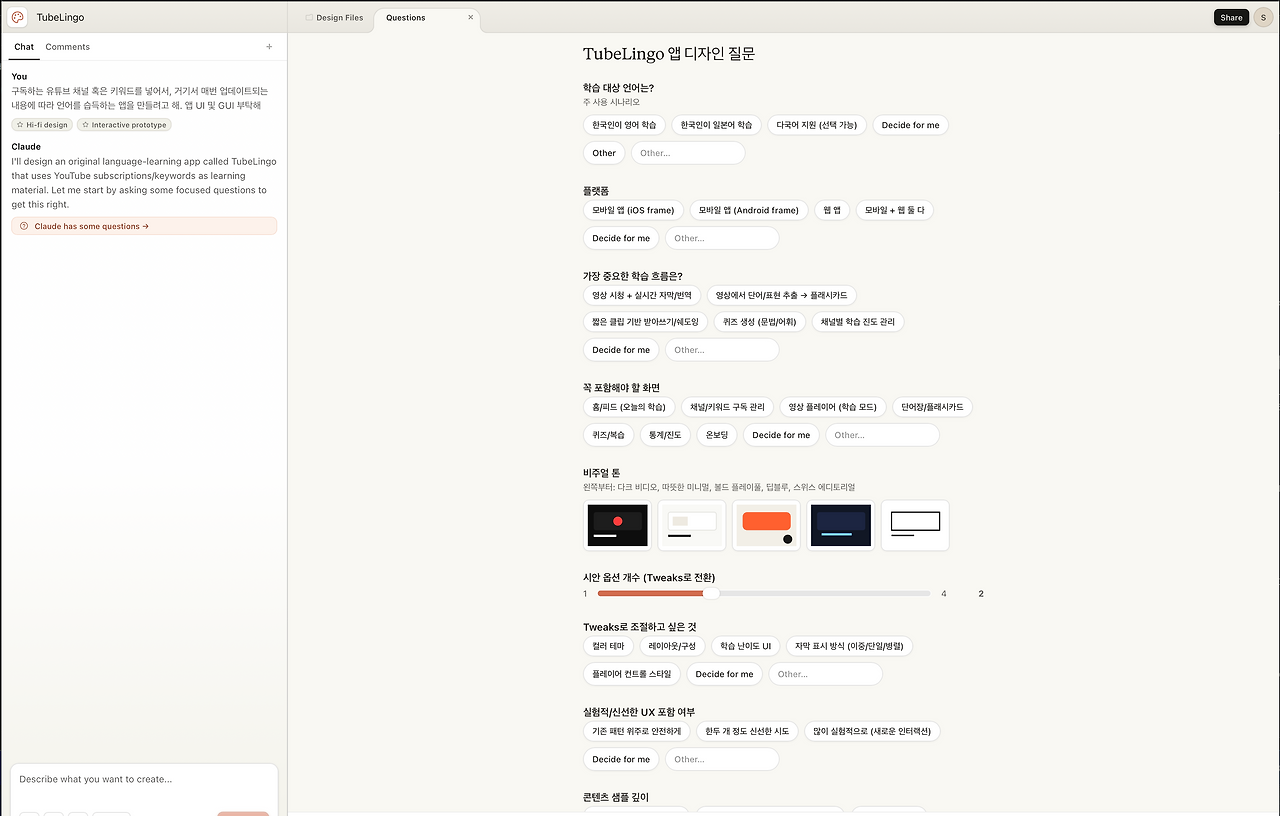Click the Hi-fi design tag

pyautogui.click(x=42, y=125)
